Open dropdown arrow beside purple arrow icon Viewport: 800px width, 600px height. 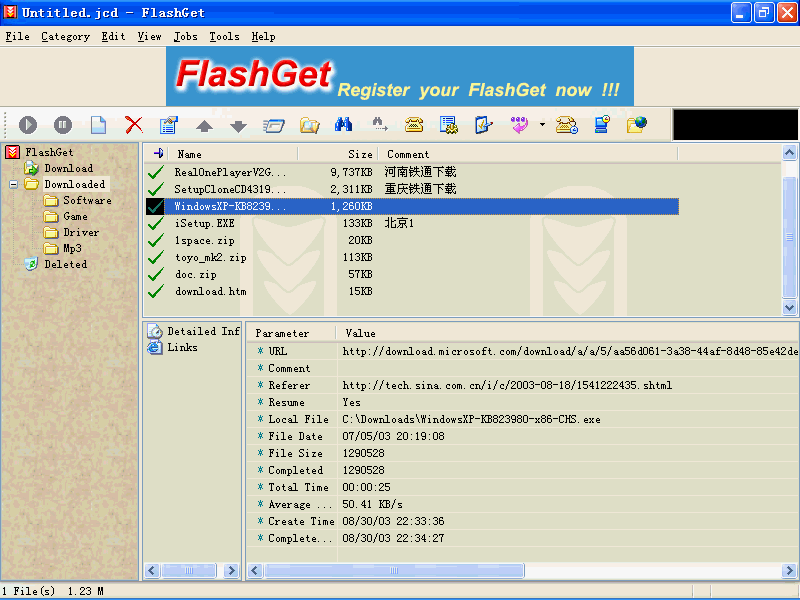[x=542, y=124]
